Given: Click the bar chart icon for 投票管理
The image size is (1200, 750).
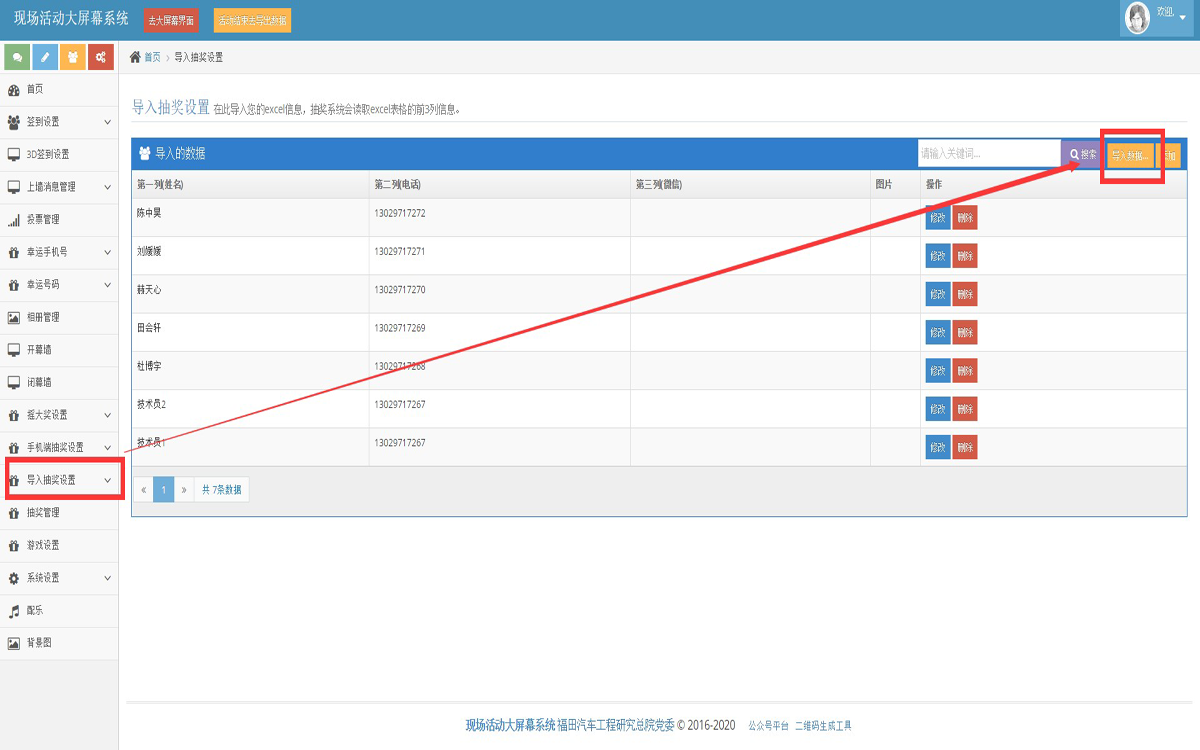Looking at the screenshot, I should 14,220.
